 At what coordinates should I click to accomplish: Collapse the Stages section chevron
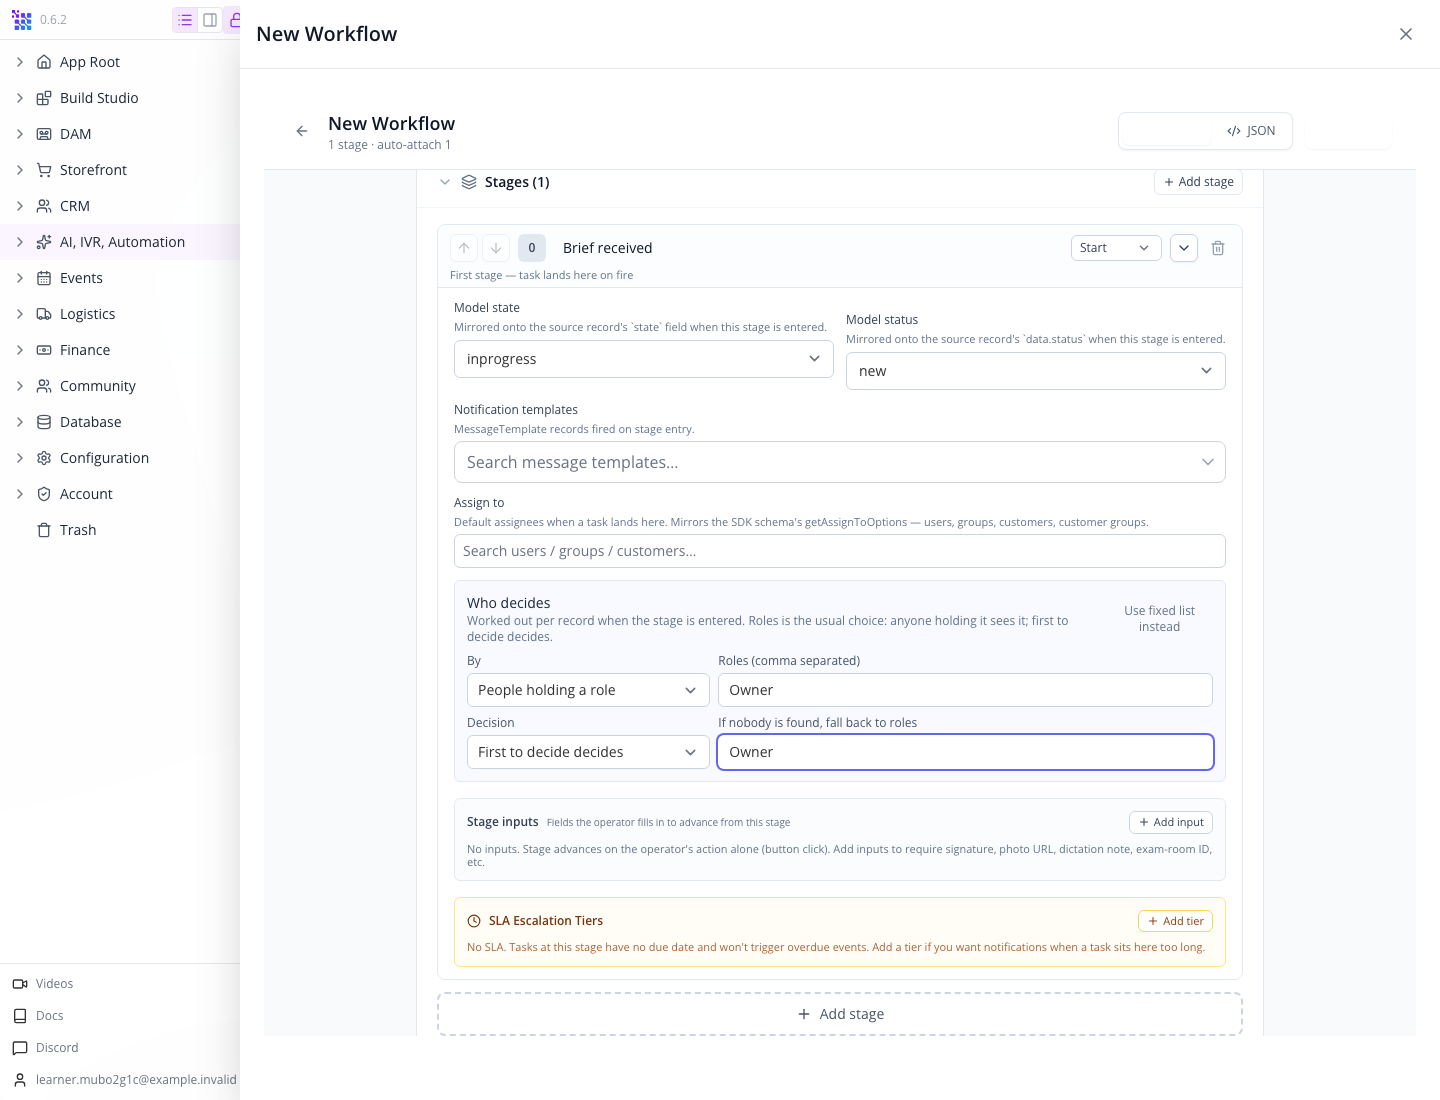(445, 182)
